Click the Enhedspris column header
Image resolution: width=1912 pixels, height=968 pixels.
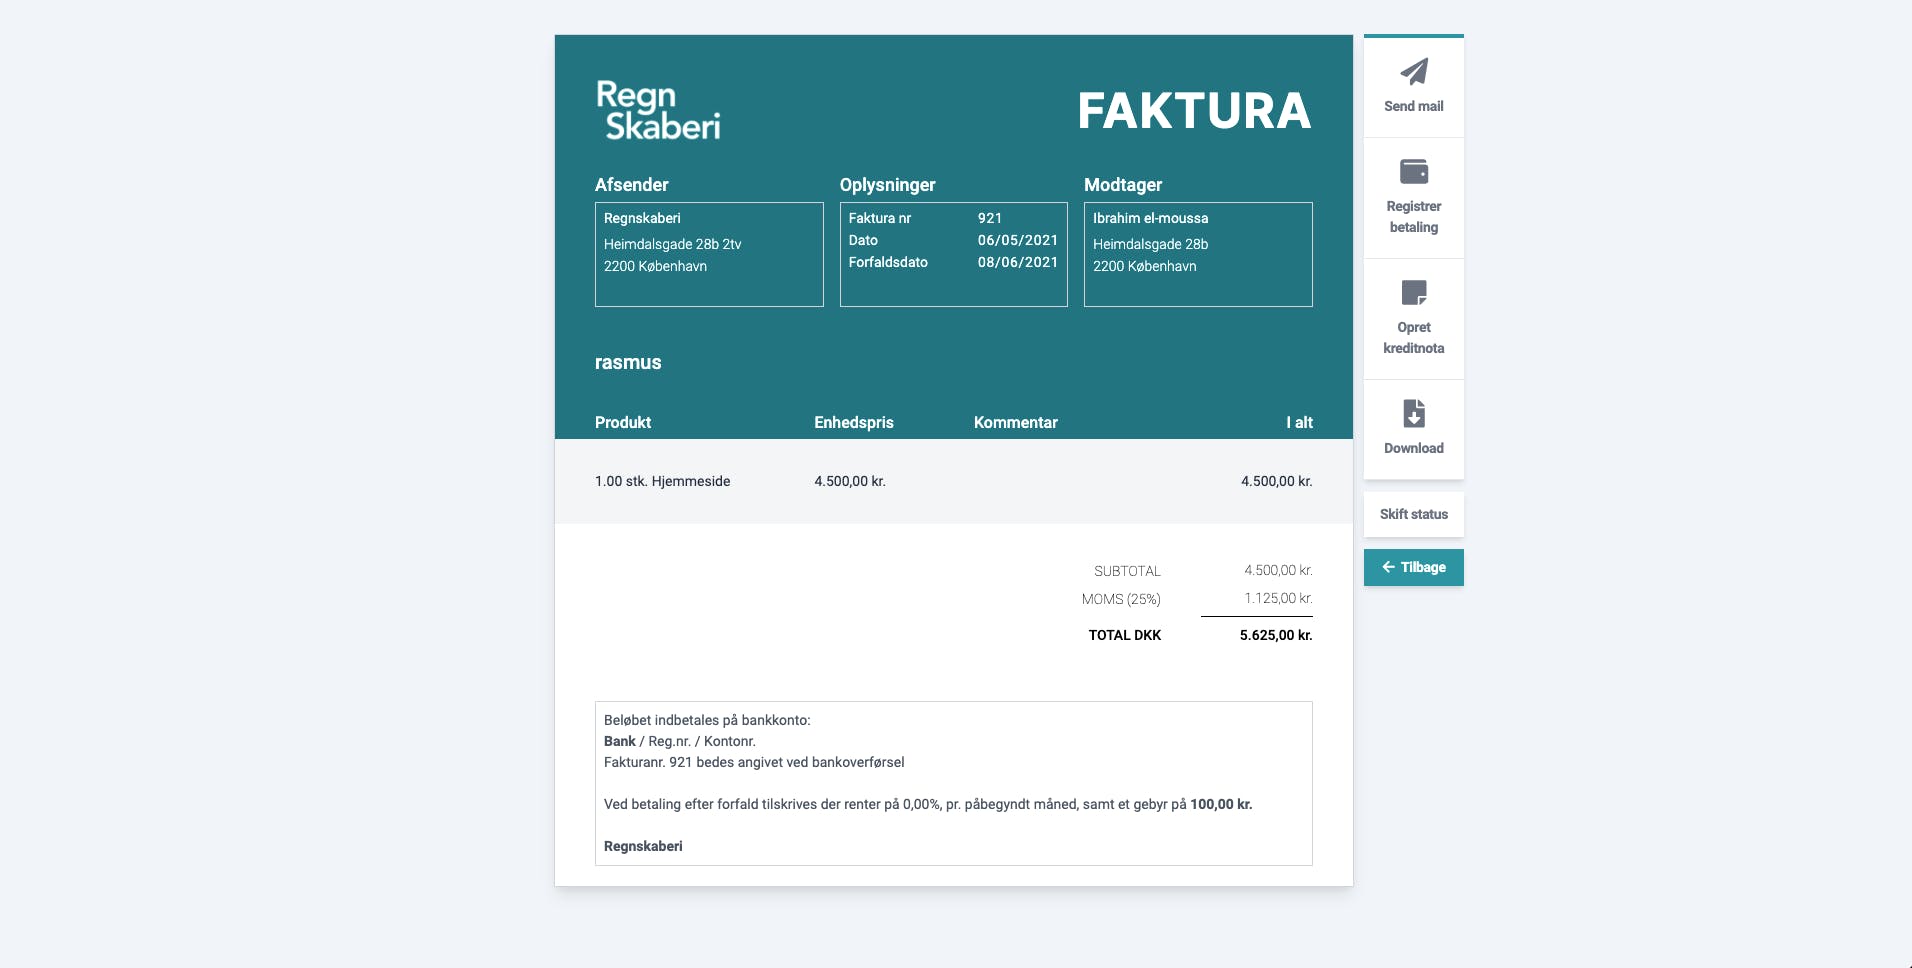coord(853,422)
